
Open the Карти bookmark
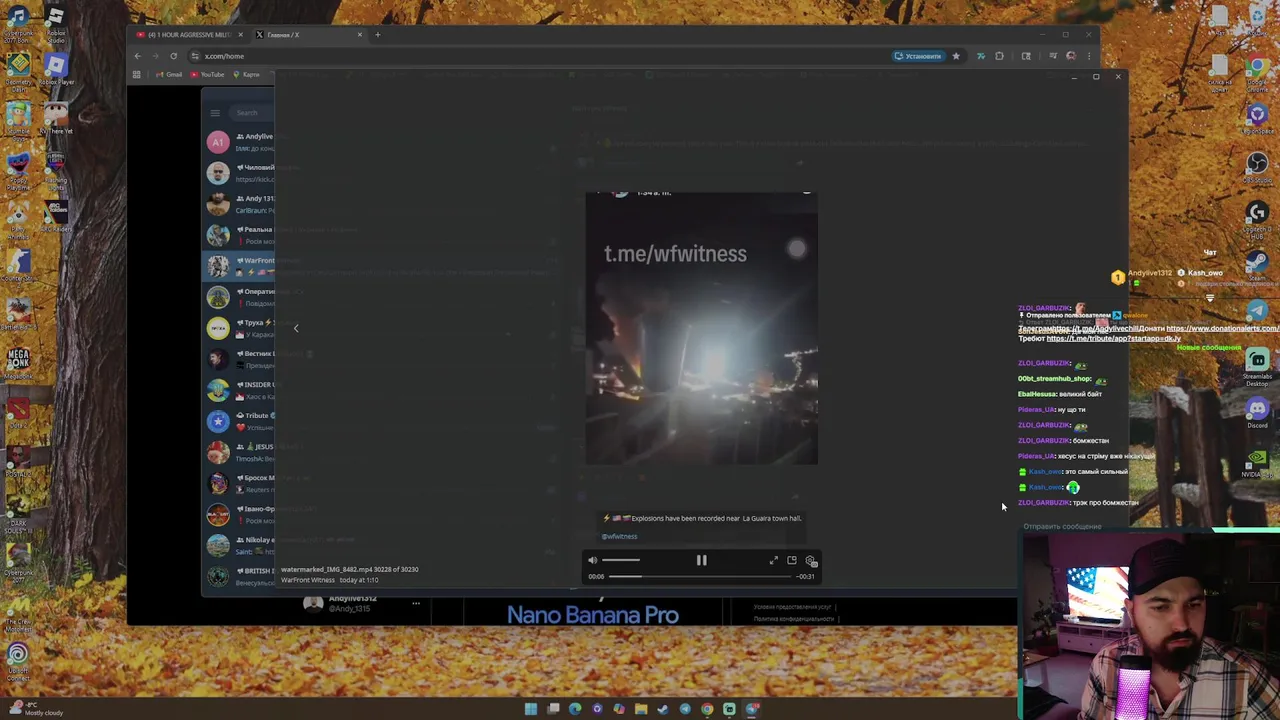pyautogui.click(x=247, y=75)
